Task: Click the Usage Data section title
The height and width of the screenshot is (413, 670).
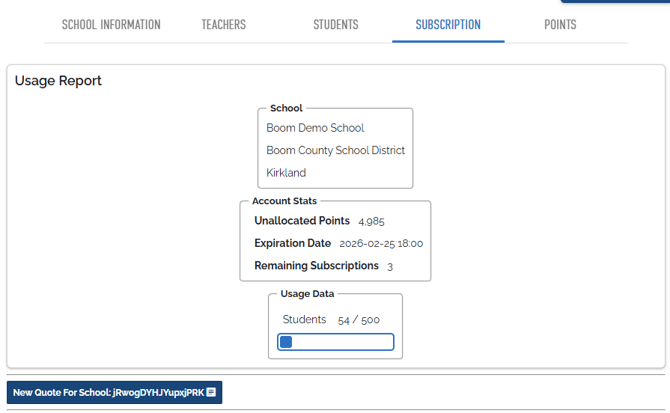Action: [307, 294]
